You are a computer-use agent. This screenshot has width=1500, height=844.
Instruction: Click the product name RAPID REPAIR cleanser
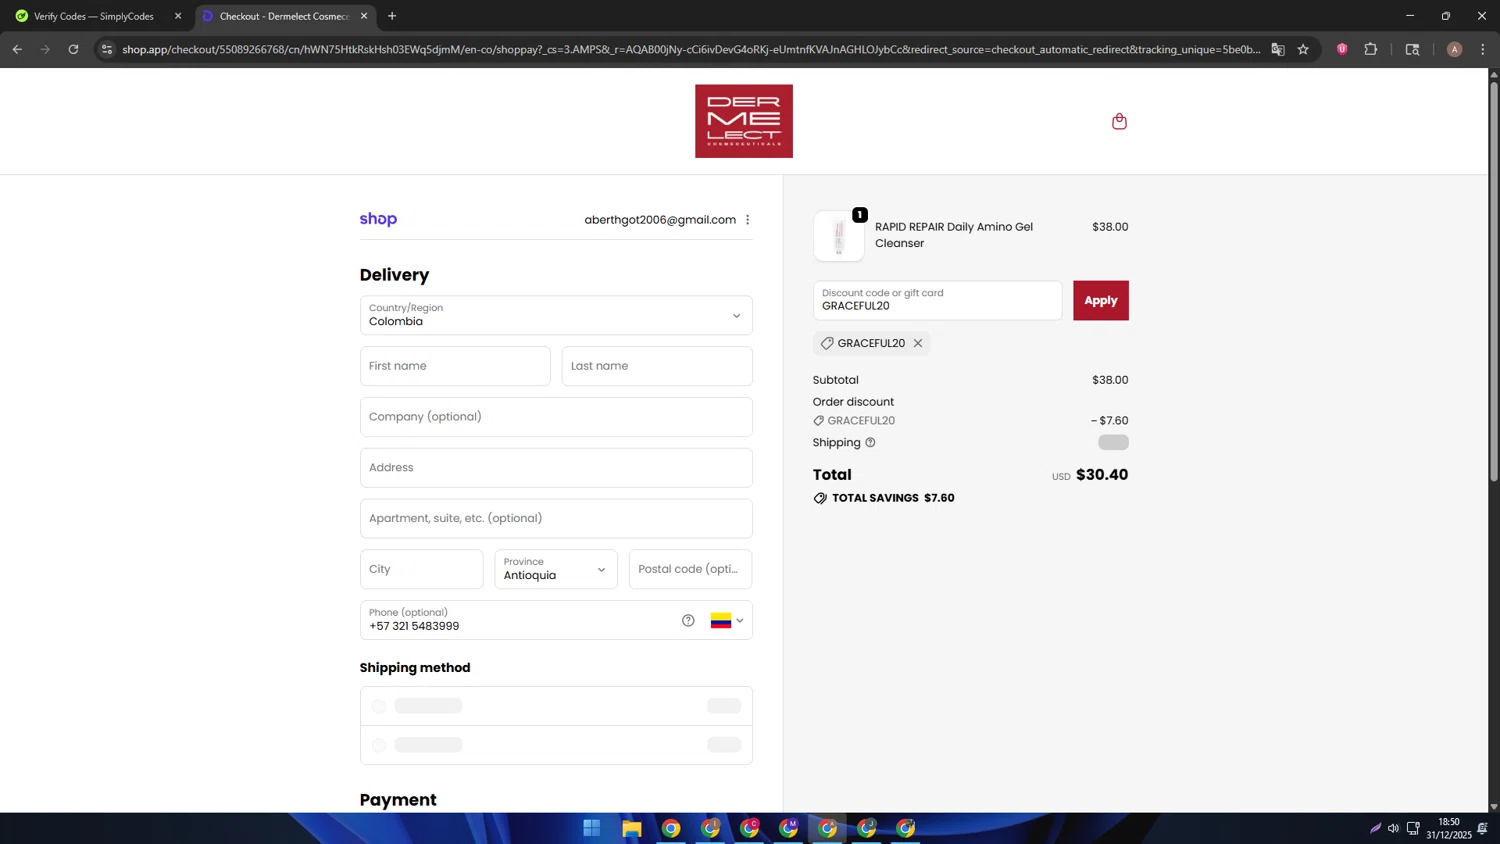point(954,235)
